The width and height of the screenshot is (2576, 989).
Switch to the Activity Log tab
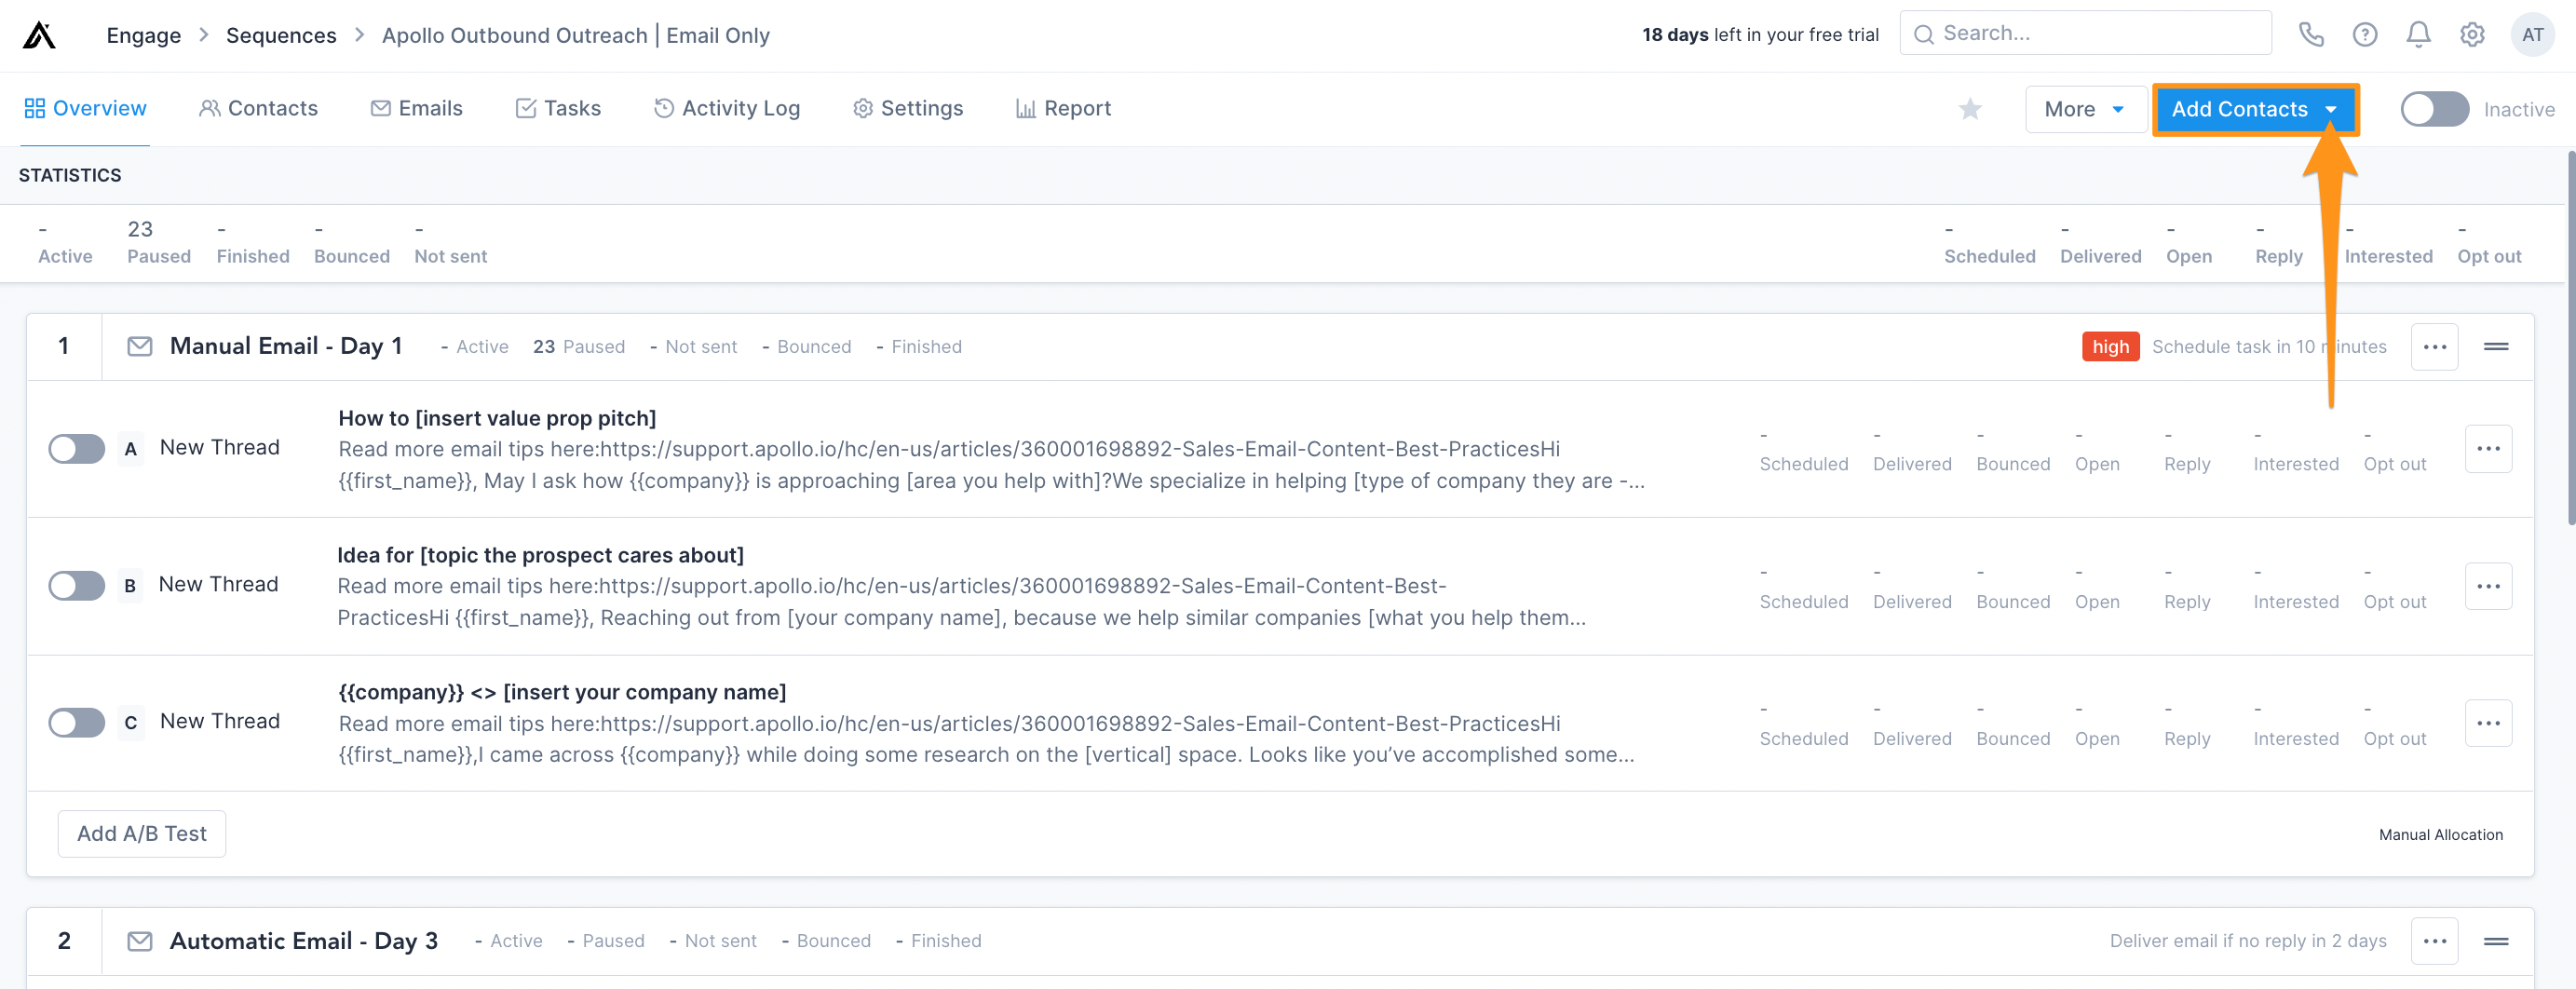click(x=726, y=108)
